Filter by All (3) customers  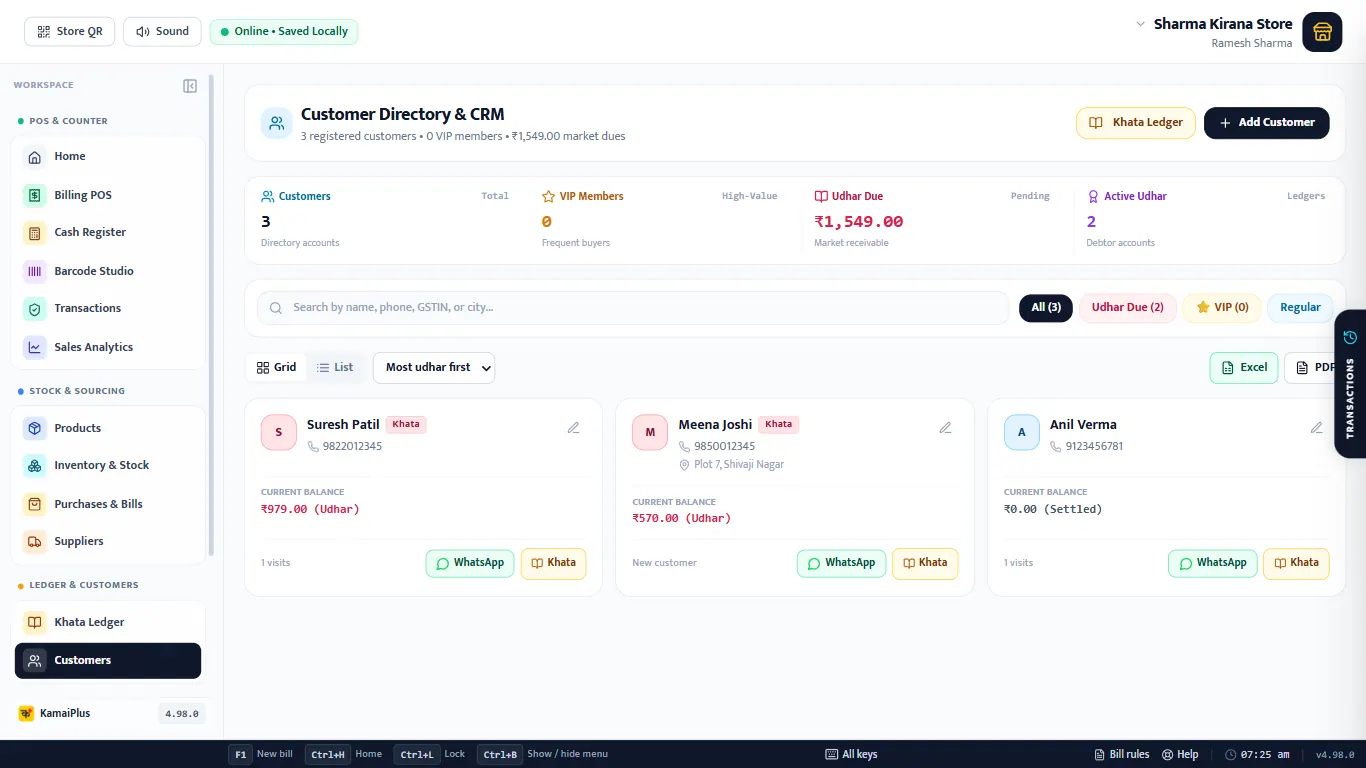coord(1046,308)
